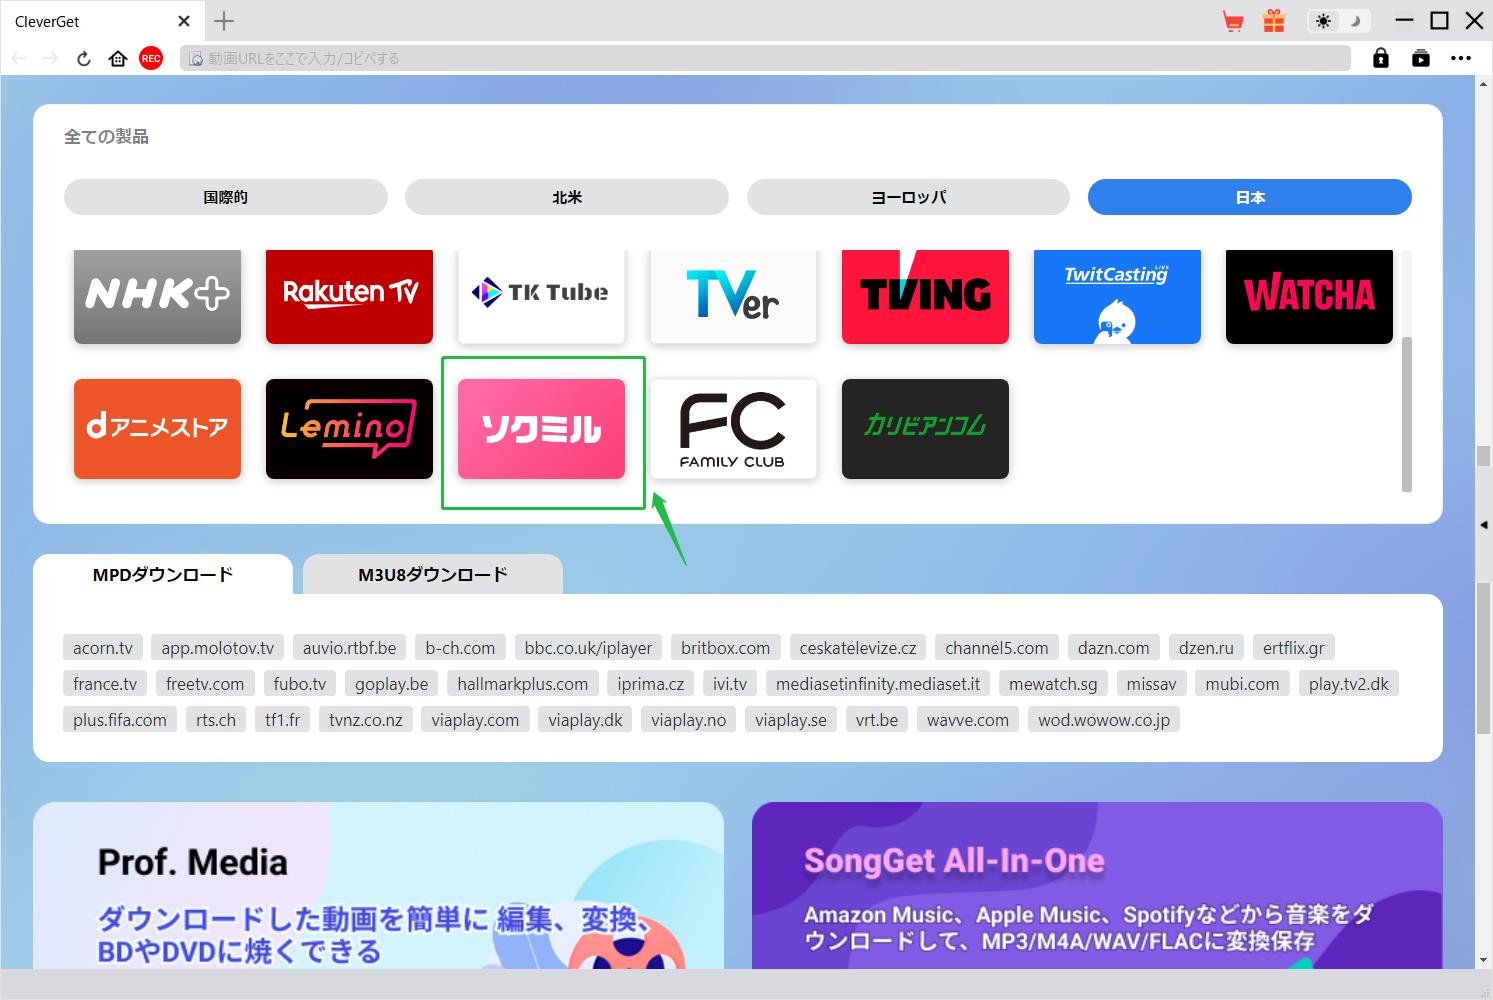Open the shopping cart icon
This screenshot has width=1493, height=1000.
coord(1233,21)
